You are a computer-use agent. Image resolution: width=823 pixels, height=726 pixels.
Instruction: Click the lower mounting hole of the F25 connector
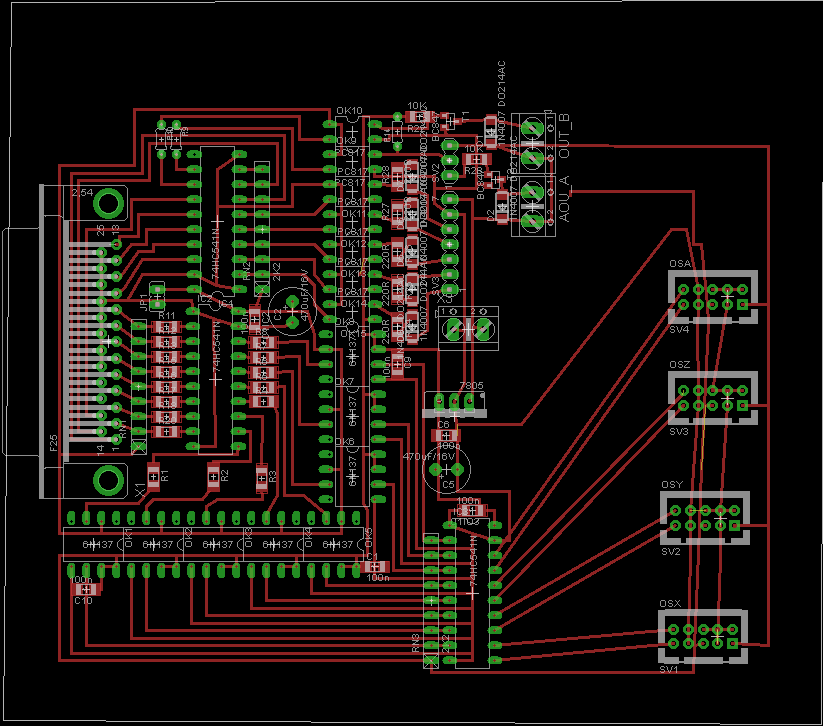coord(106,480)
